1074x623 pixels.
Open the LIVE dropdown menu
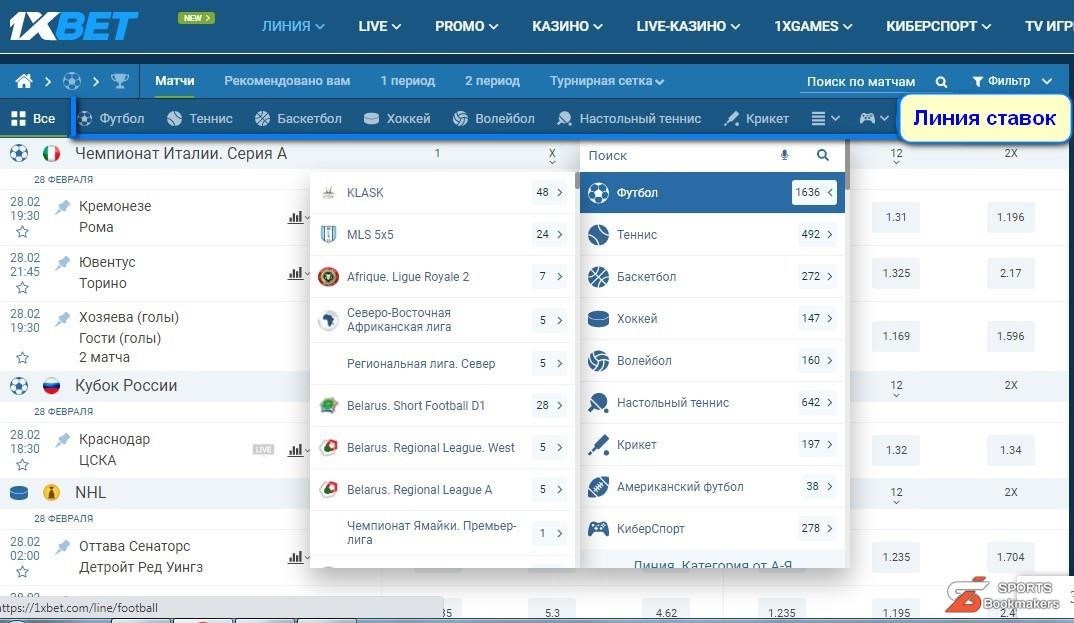[379, 26]
